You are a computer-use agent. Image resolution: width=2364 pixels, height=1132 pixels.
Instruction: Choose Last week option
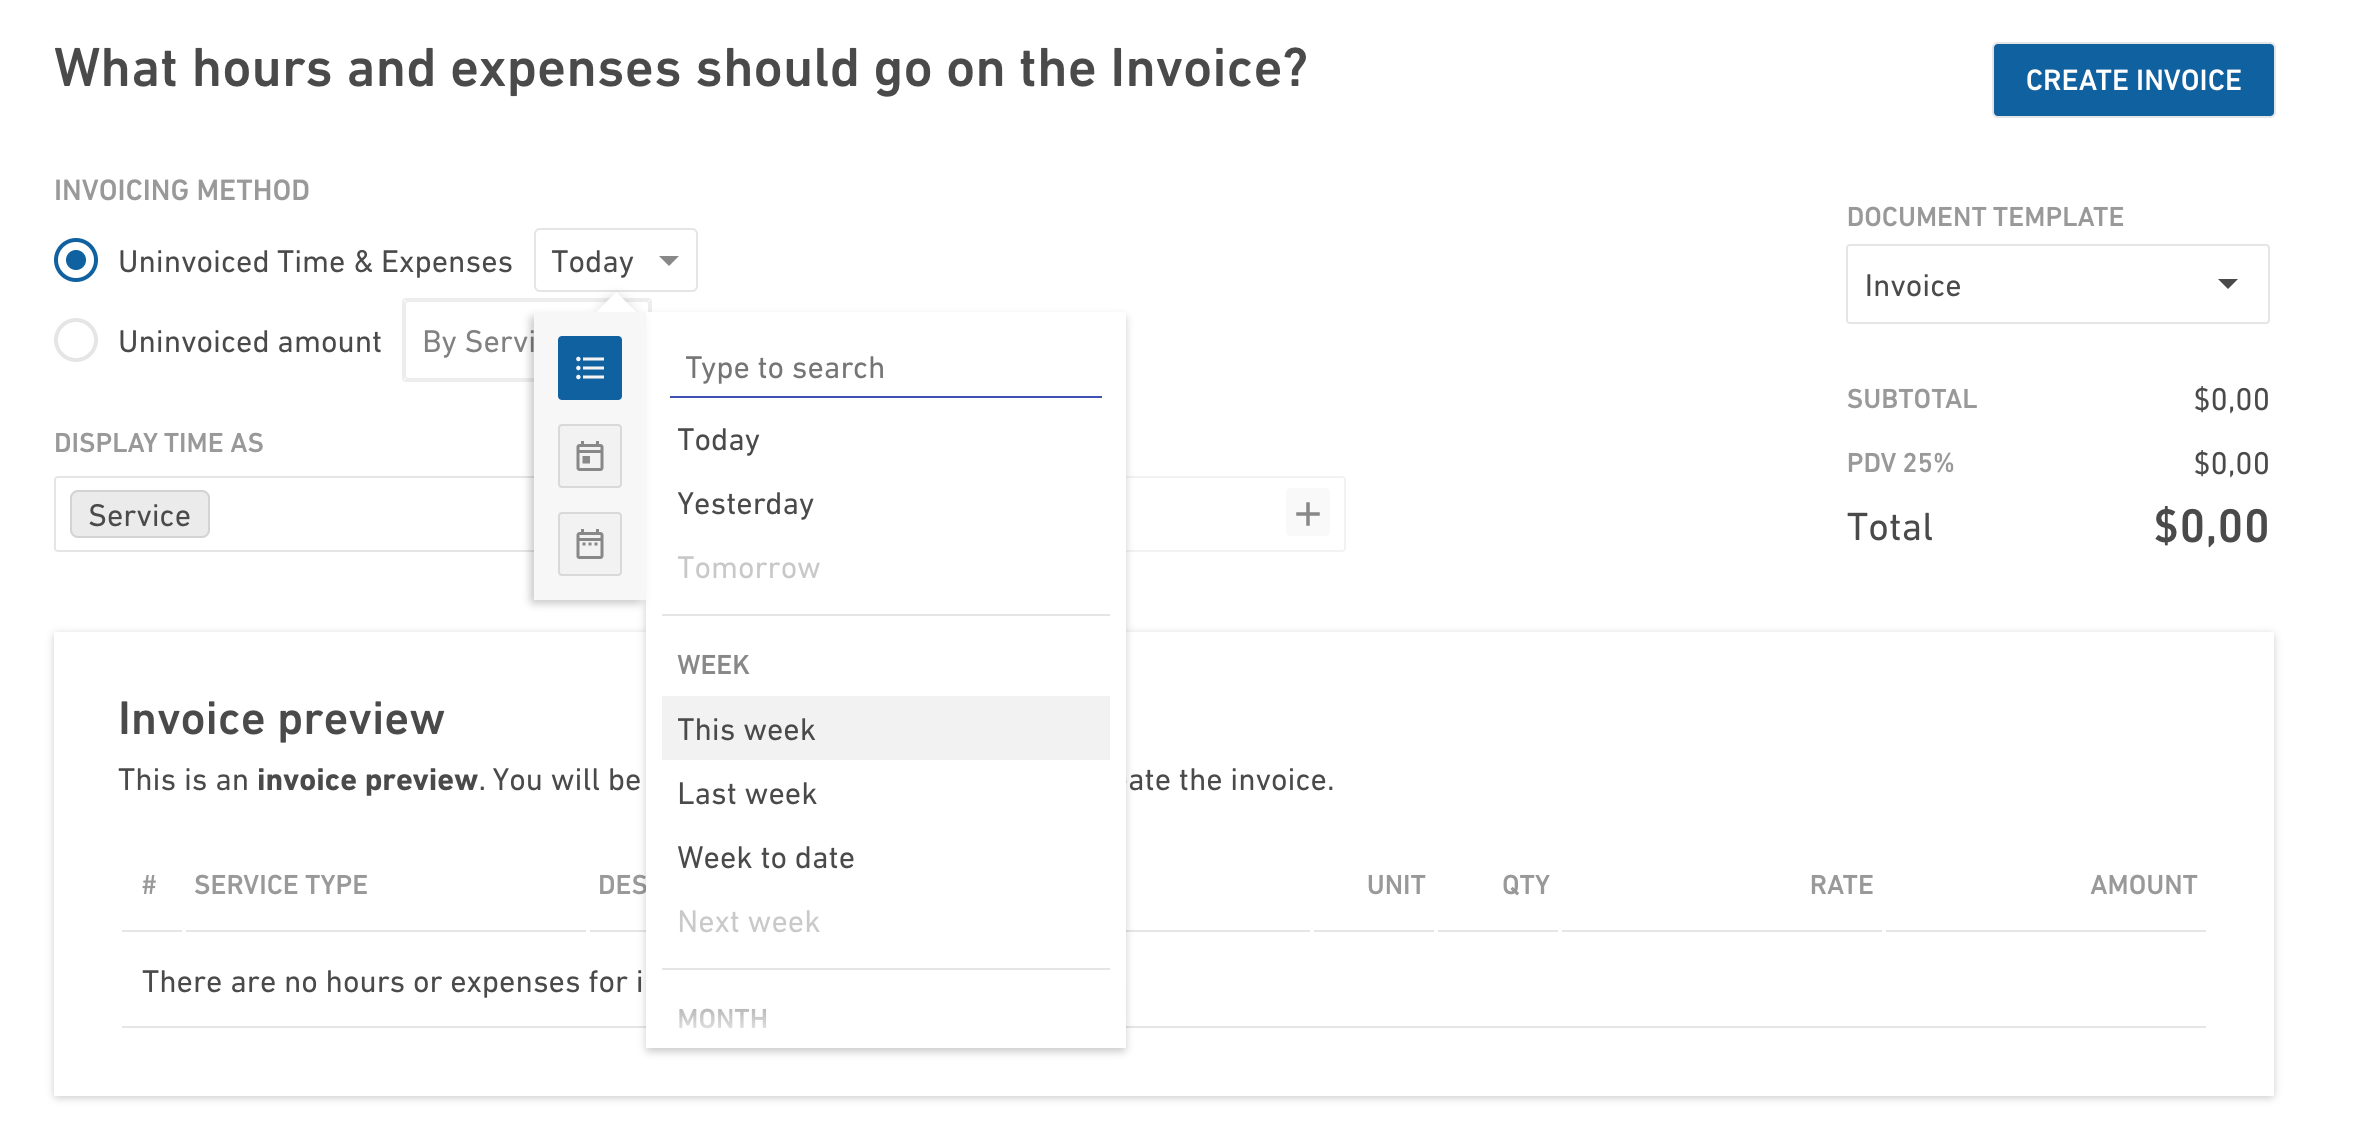885,793
